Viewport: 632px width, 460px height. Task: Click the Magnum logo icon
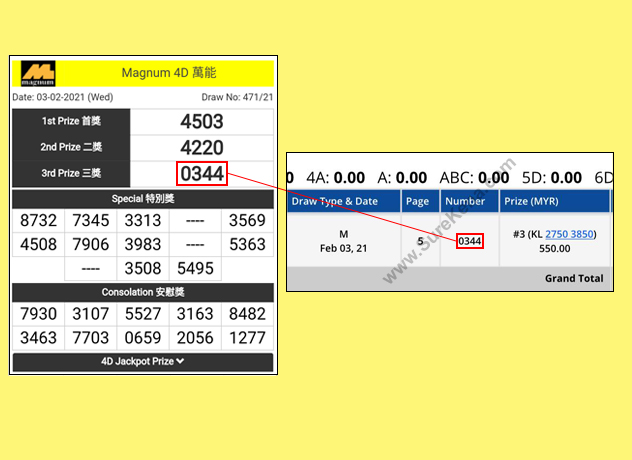coord(39,74)
